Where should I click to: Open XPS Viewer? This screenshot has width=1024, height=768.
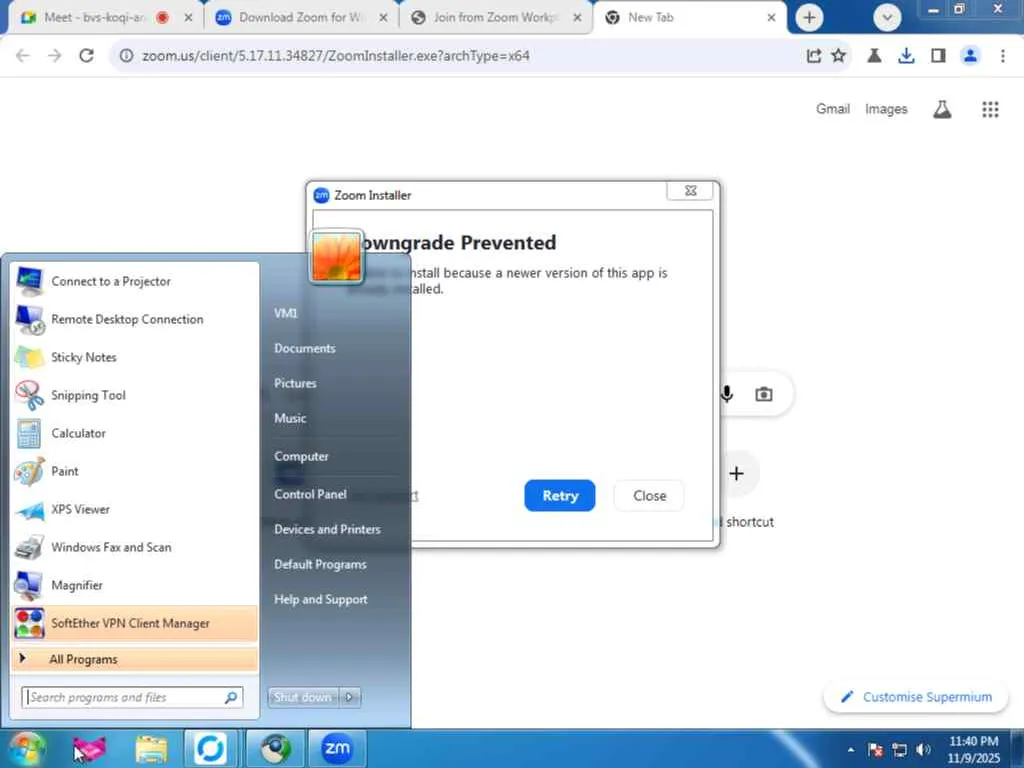click(135, 509)
